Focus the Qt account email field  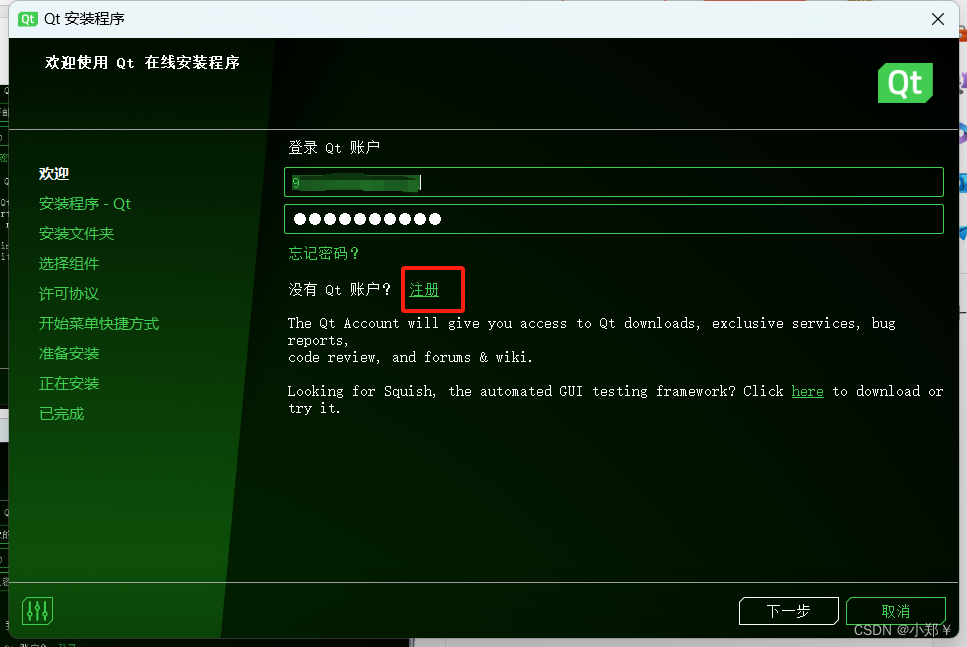tap(614, 182)
